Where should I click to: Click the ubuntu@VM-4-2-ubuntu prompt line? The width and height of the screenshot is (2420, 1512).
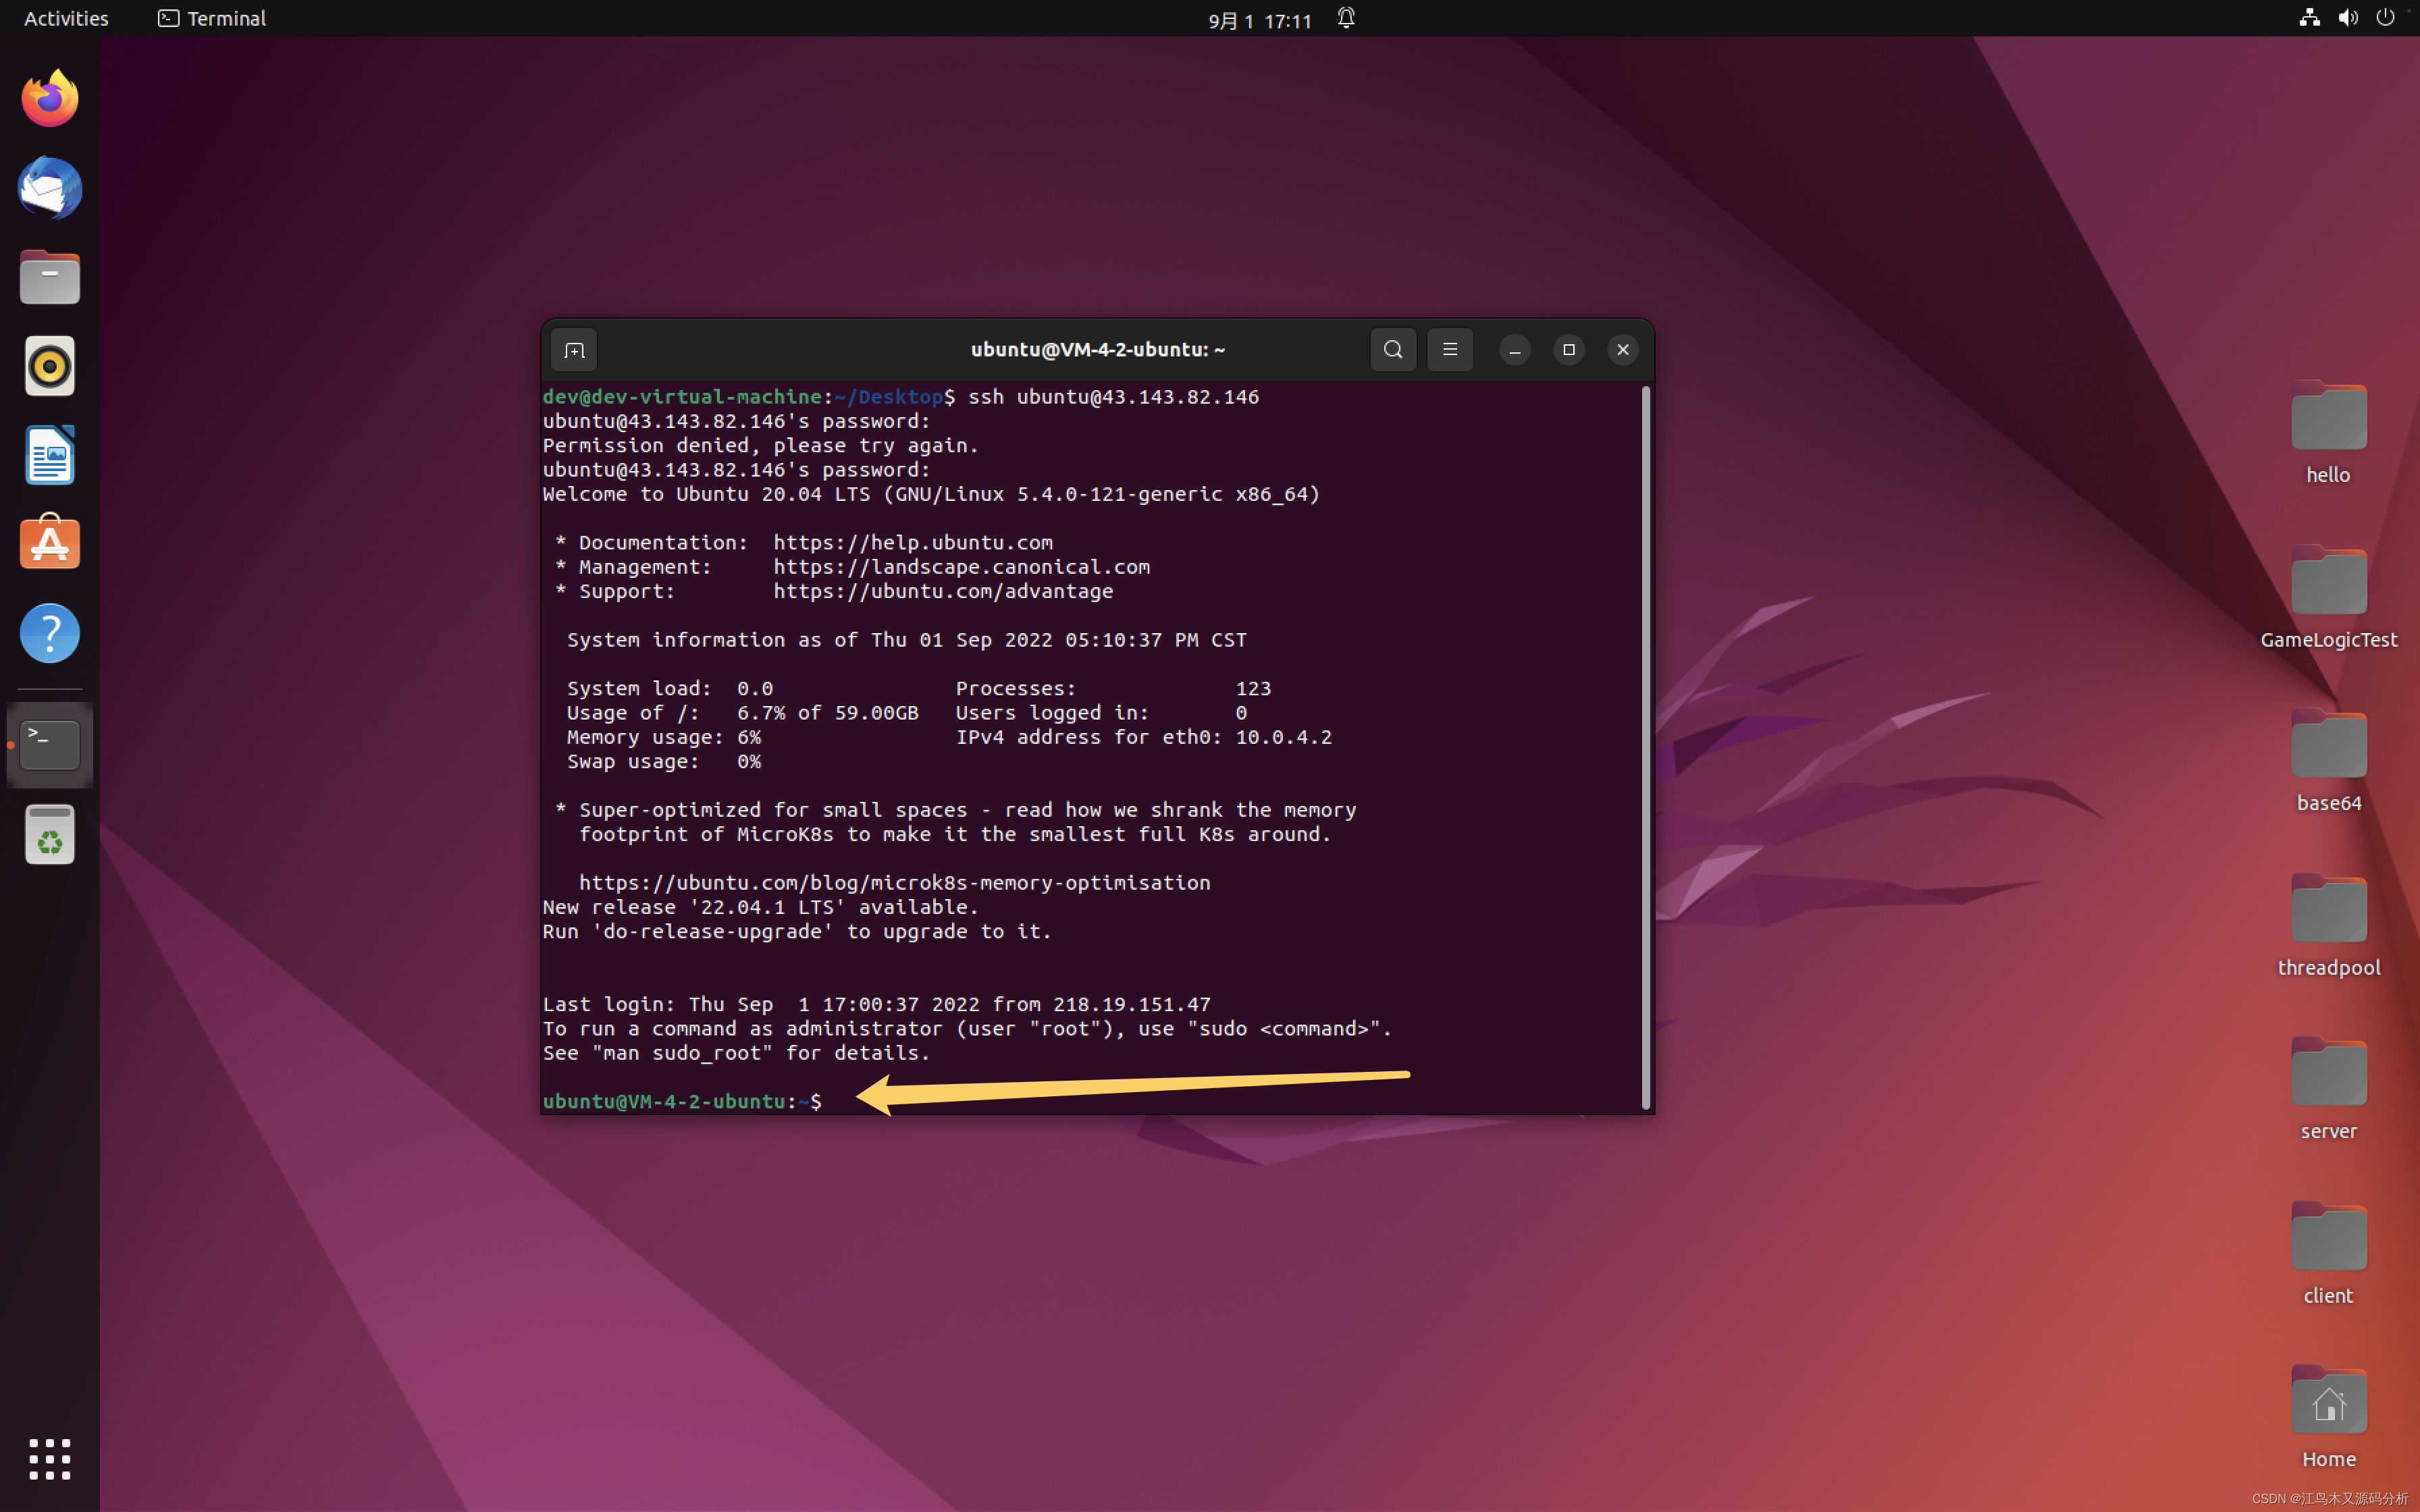tap(682, 1101)
